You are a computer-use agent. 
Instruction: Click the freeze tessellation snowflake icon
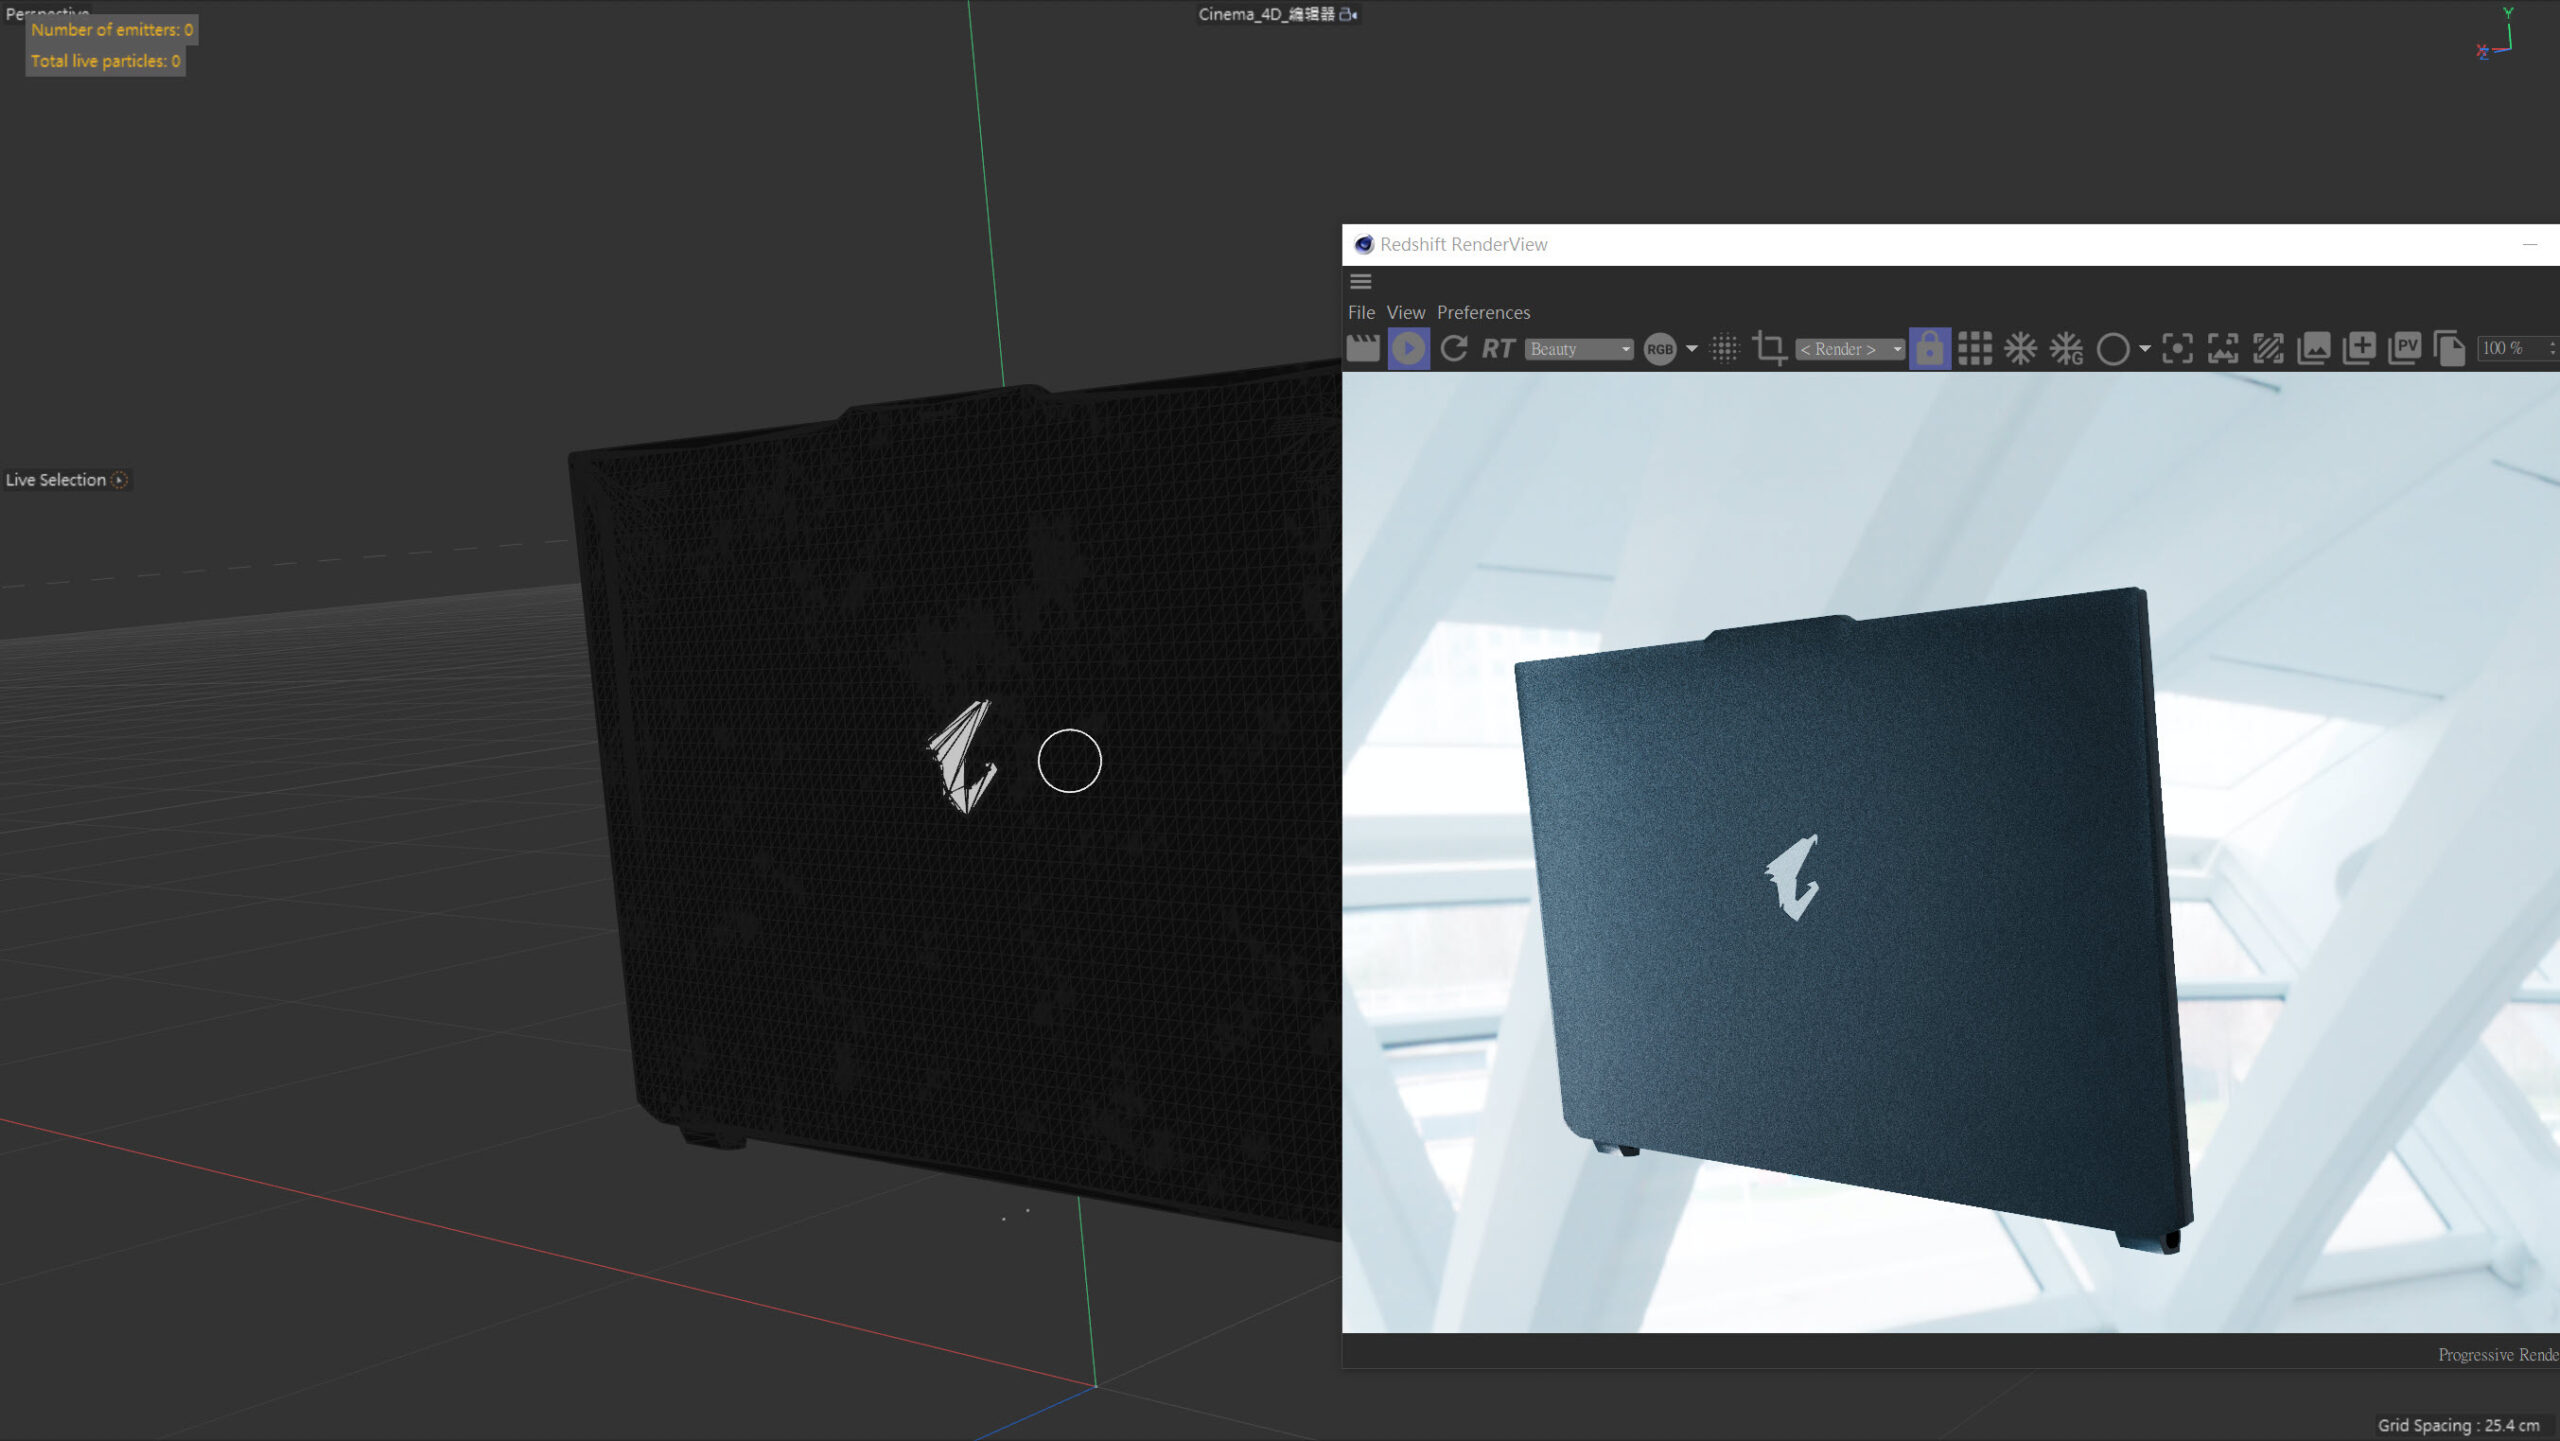click(x=2020, y=348)
